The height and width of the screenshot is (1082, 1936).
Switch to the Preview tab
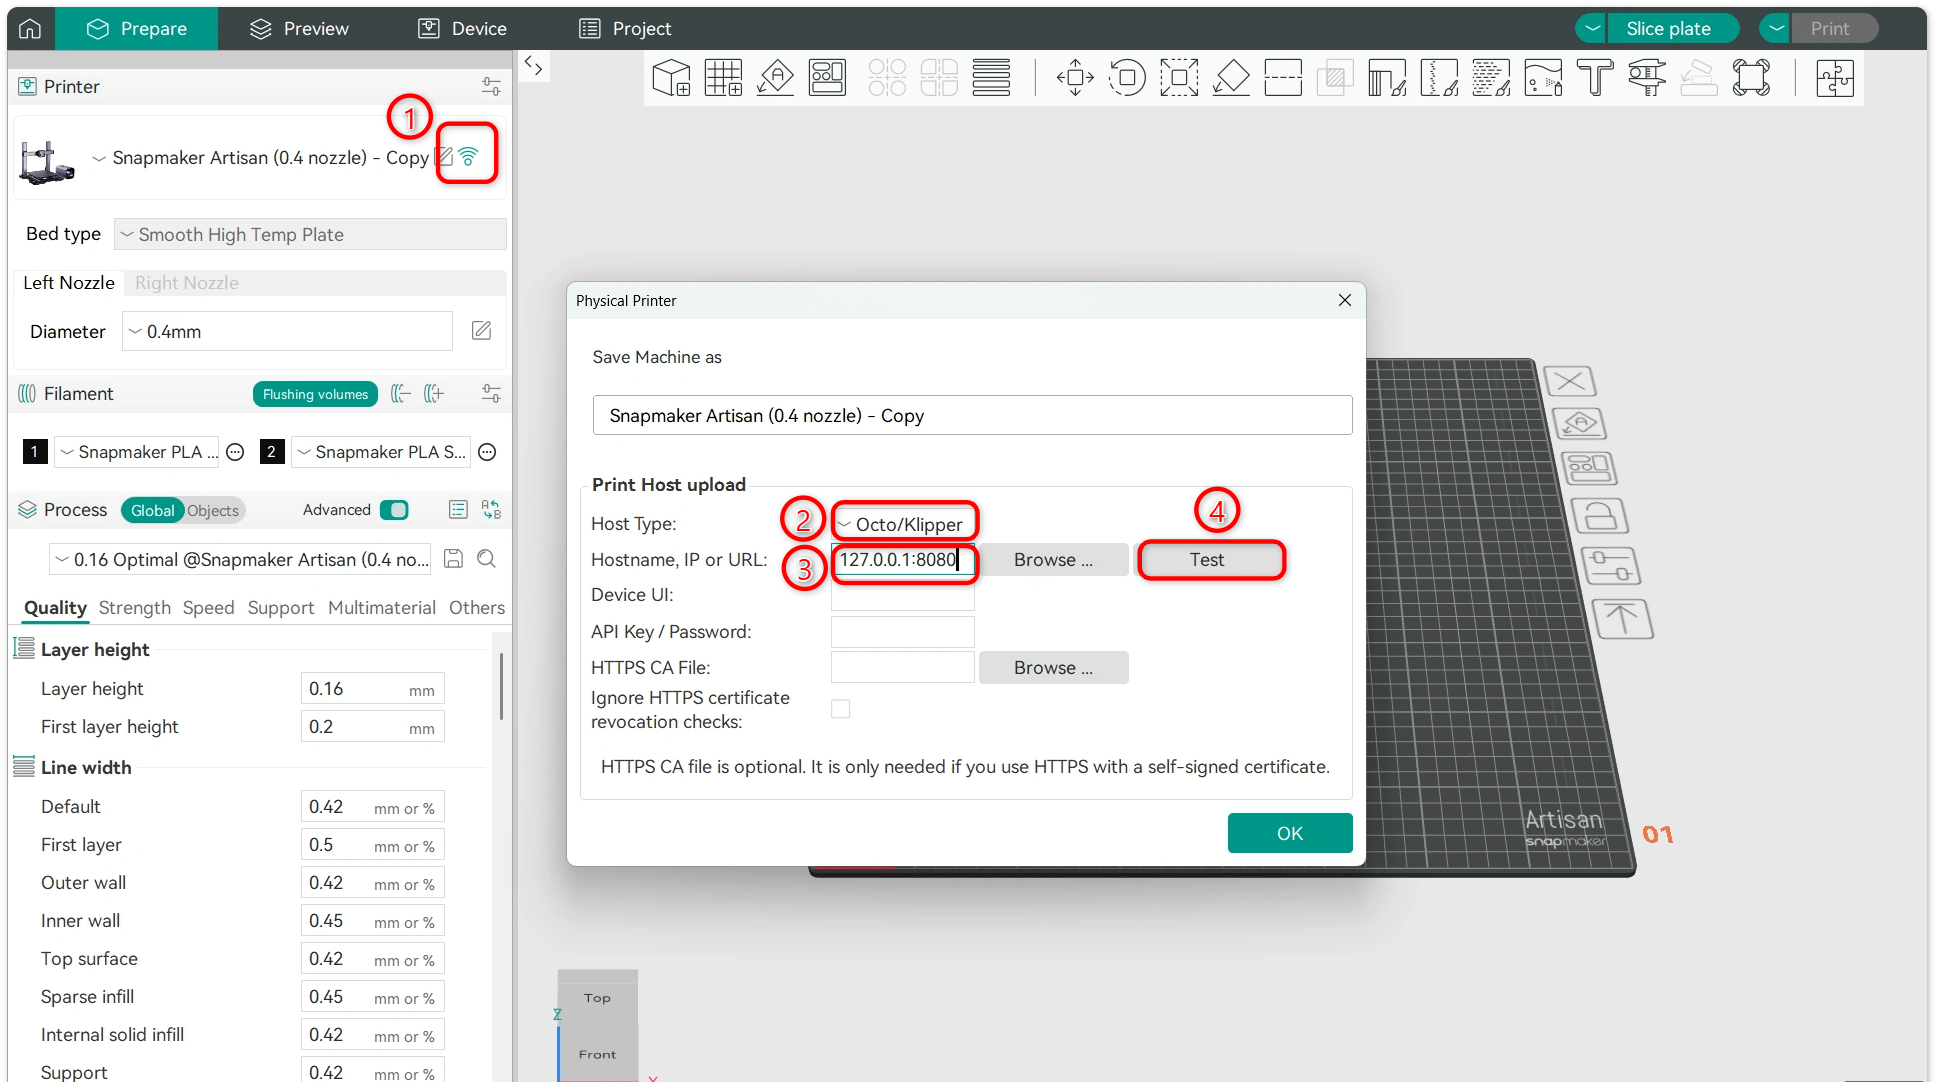(x=299, y=28)
